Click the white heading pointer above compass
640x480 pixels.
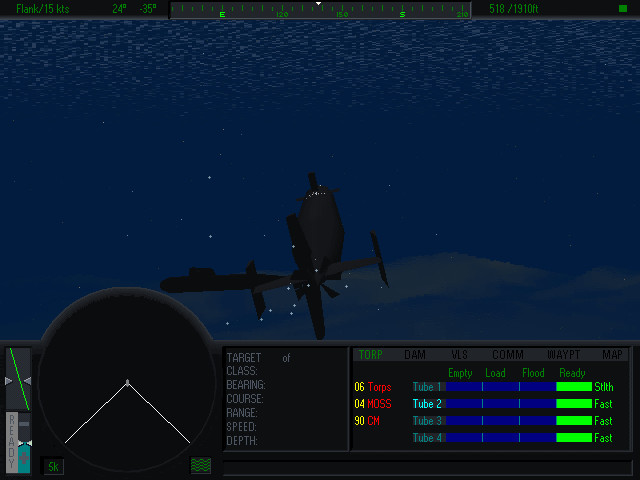319,3
